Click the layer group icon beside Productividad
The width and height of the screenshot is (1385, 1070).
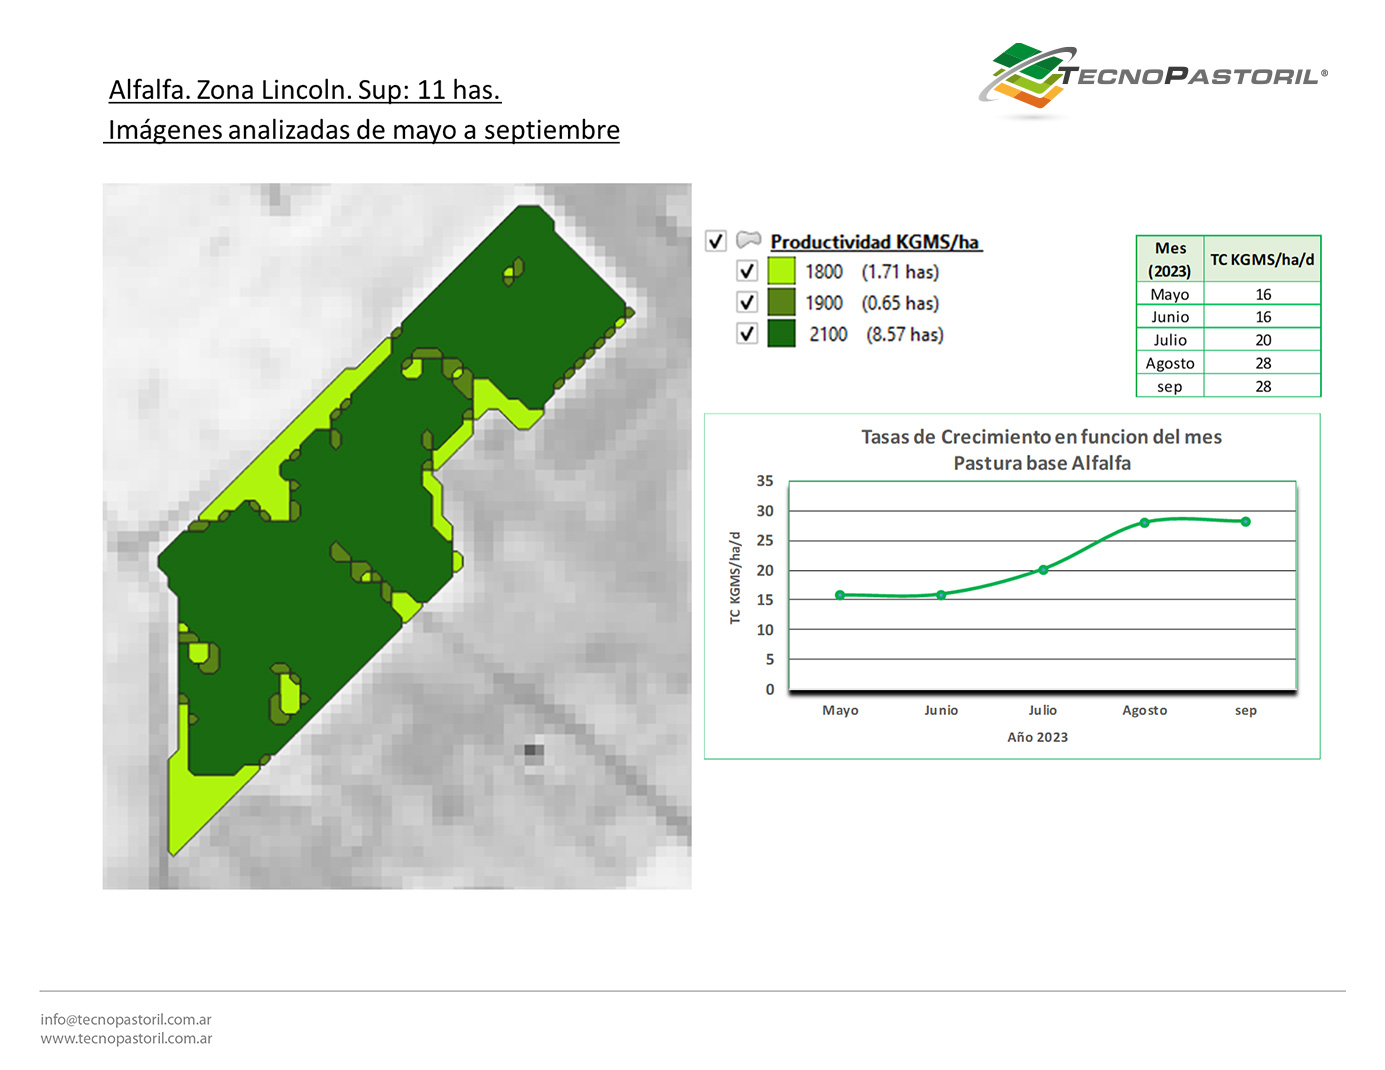click(748, 240)
